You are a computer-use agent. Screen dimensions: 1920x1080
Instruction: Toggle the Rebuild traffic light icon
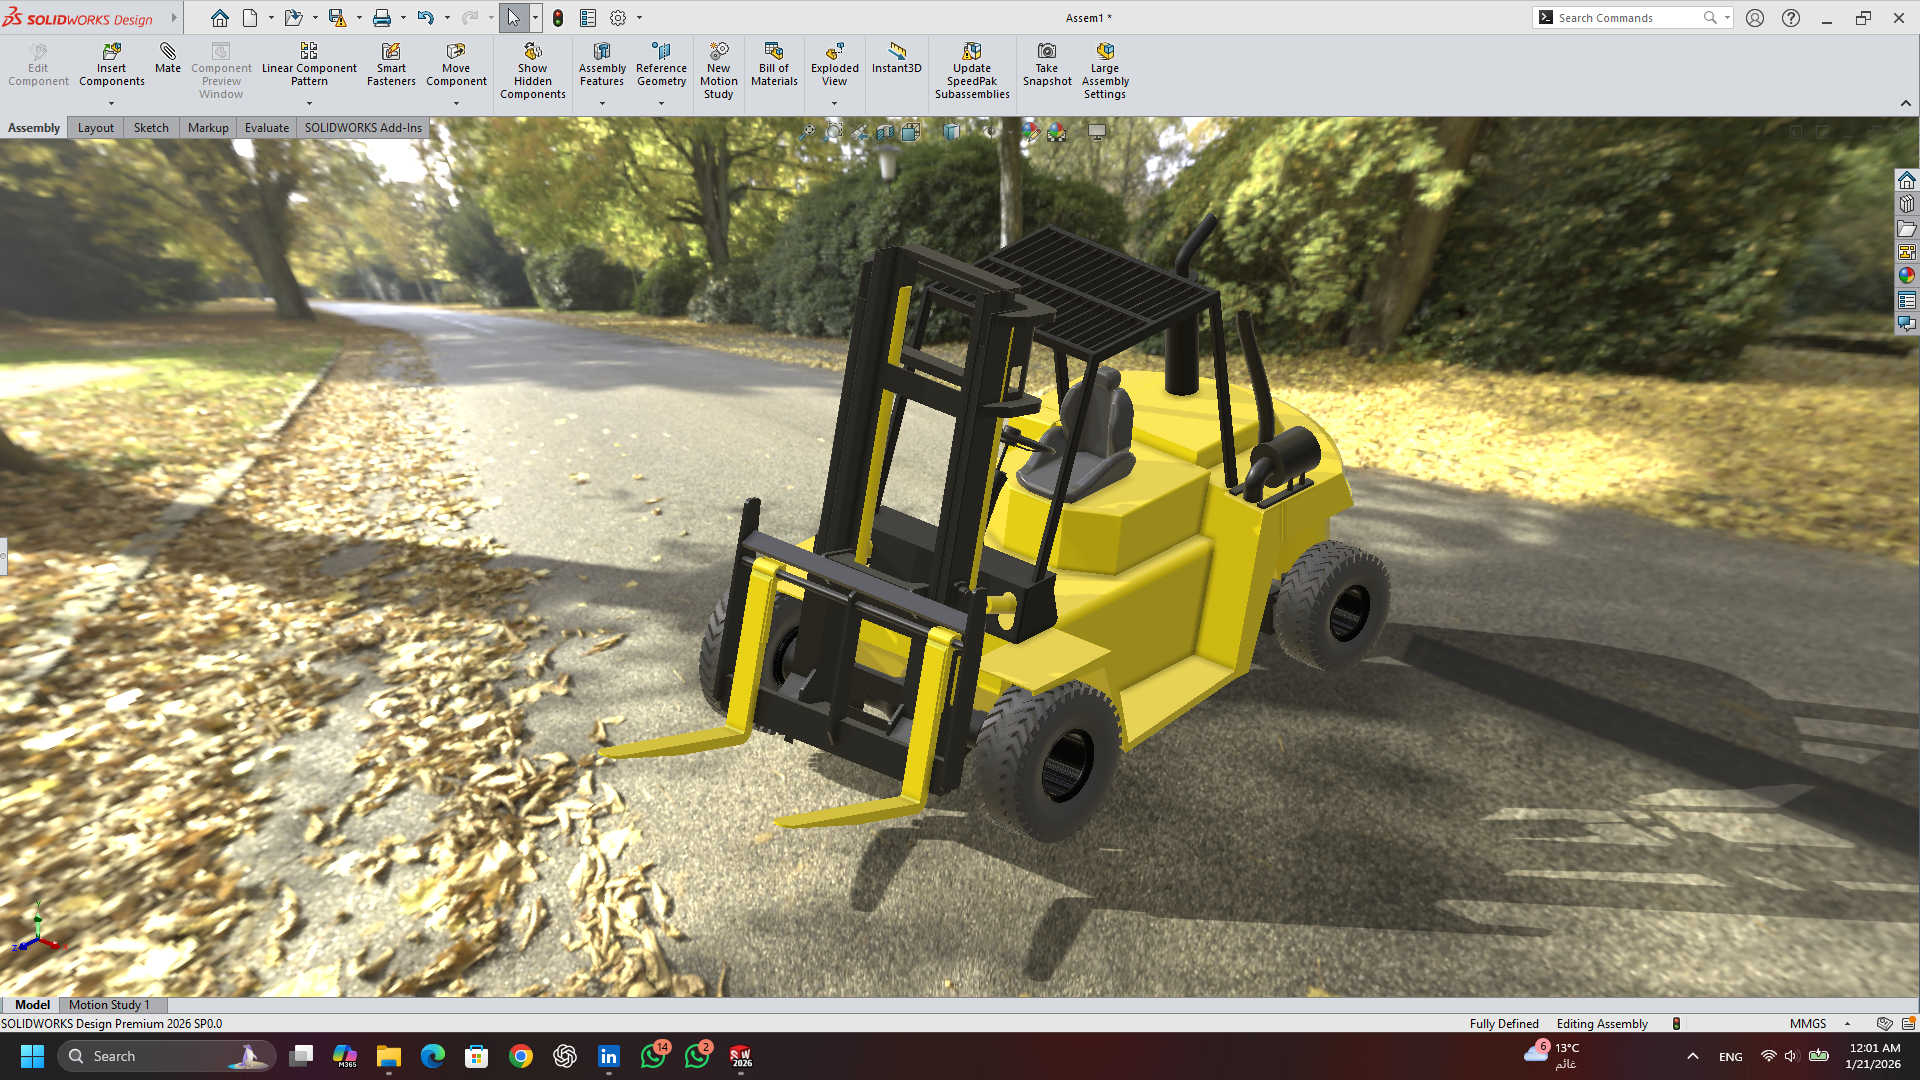pyautogui.click(x=558, y=18)
